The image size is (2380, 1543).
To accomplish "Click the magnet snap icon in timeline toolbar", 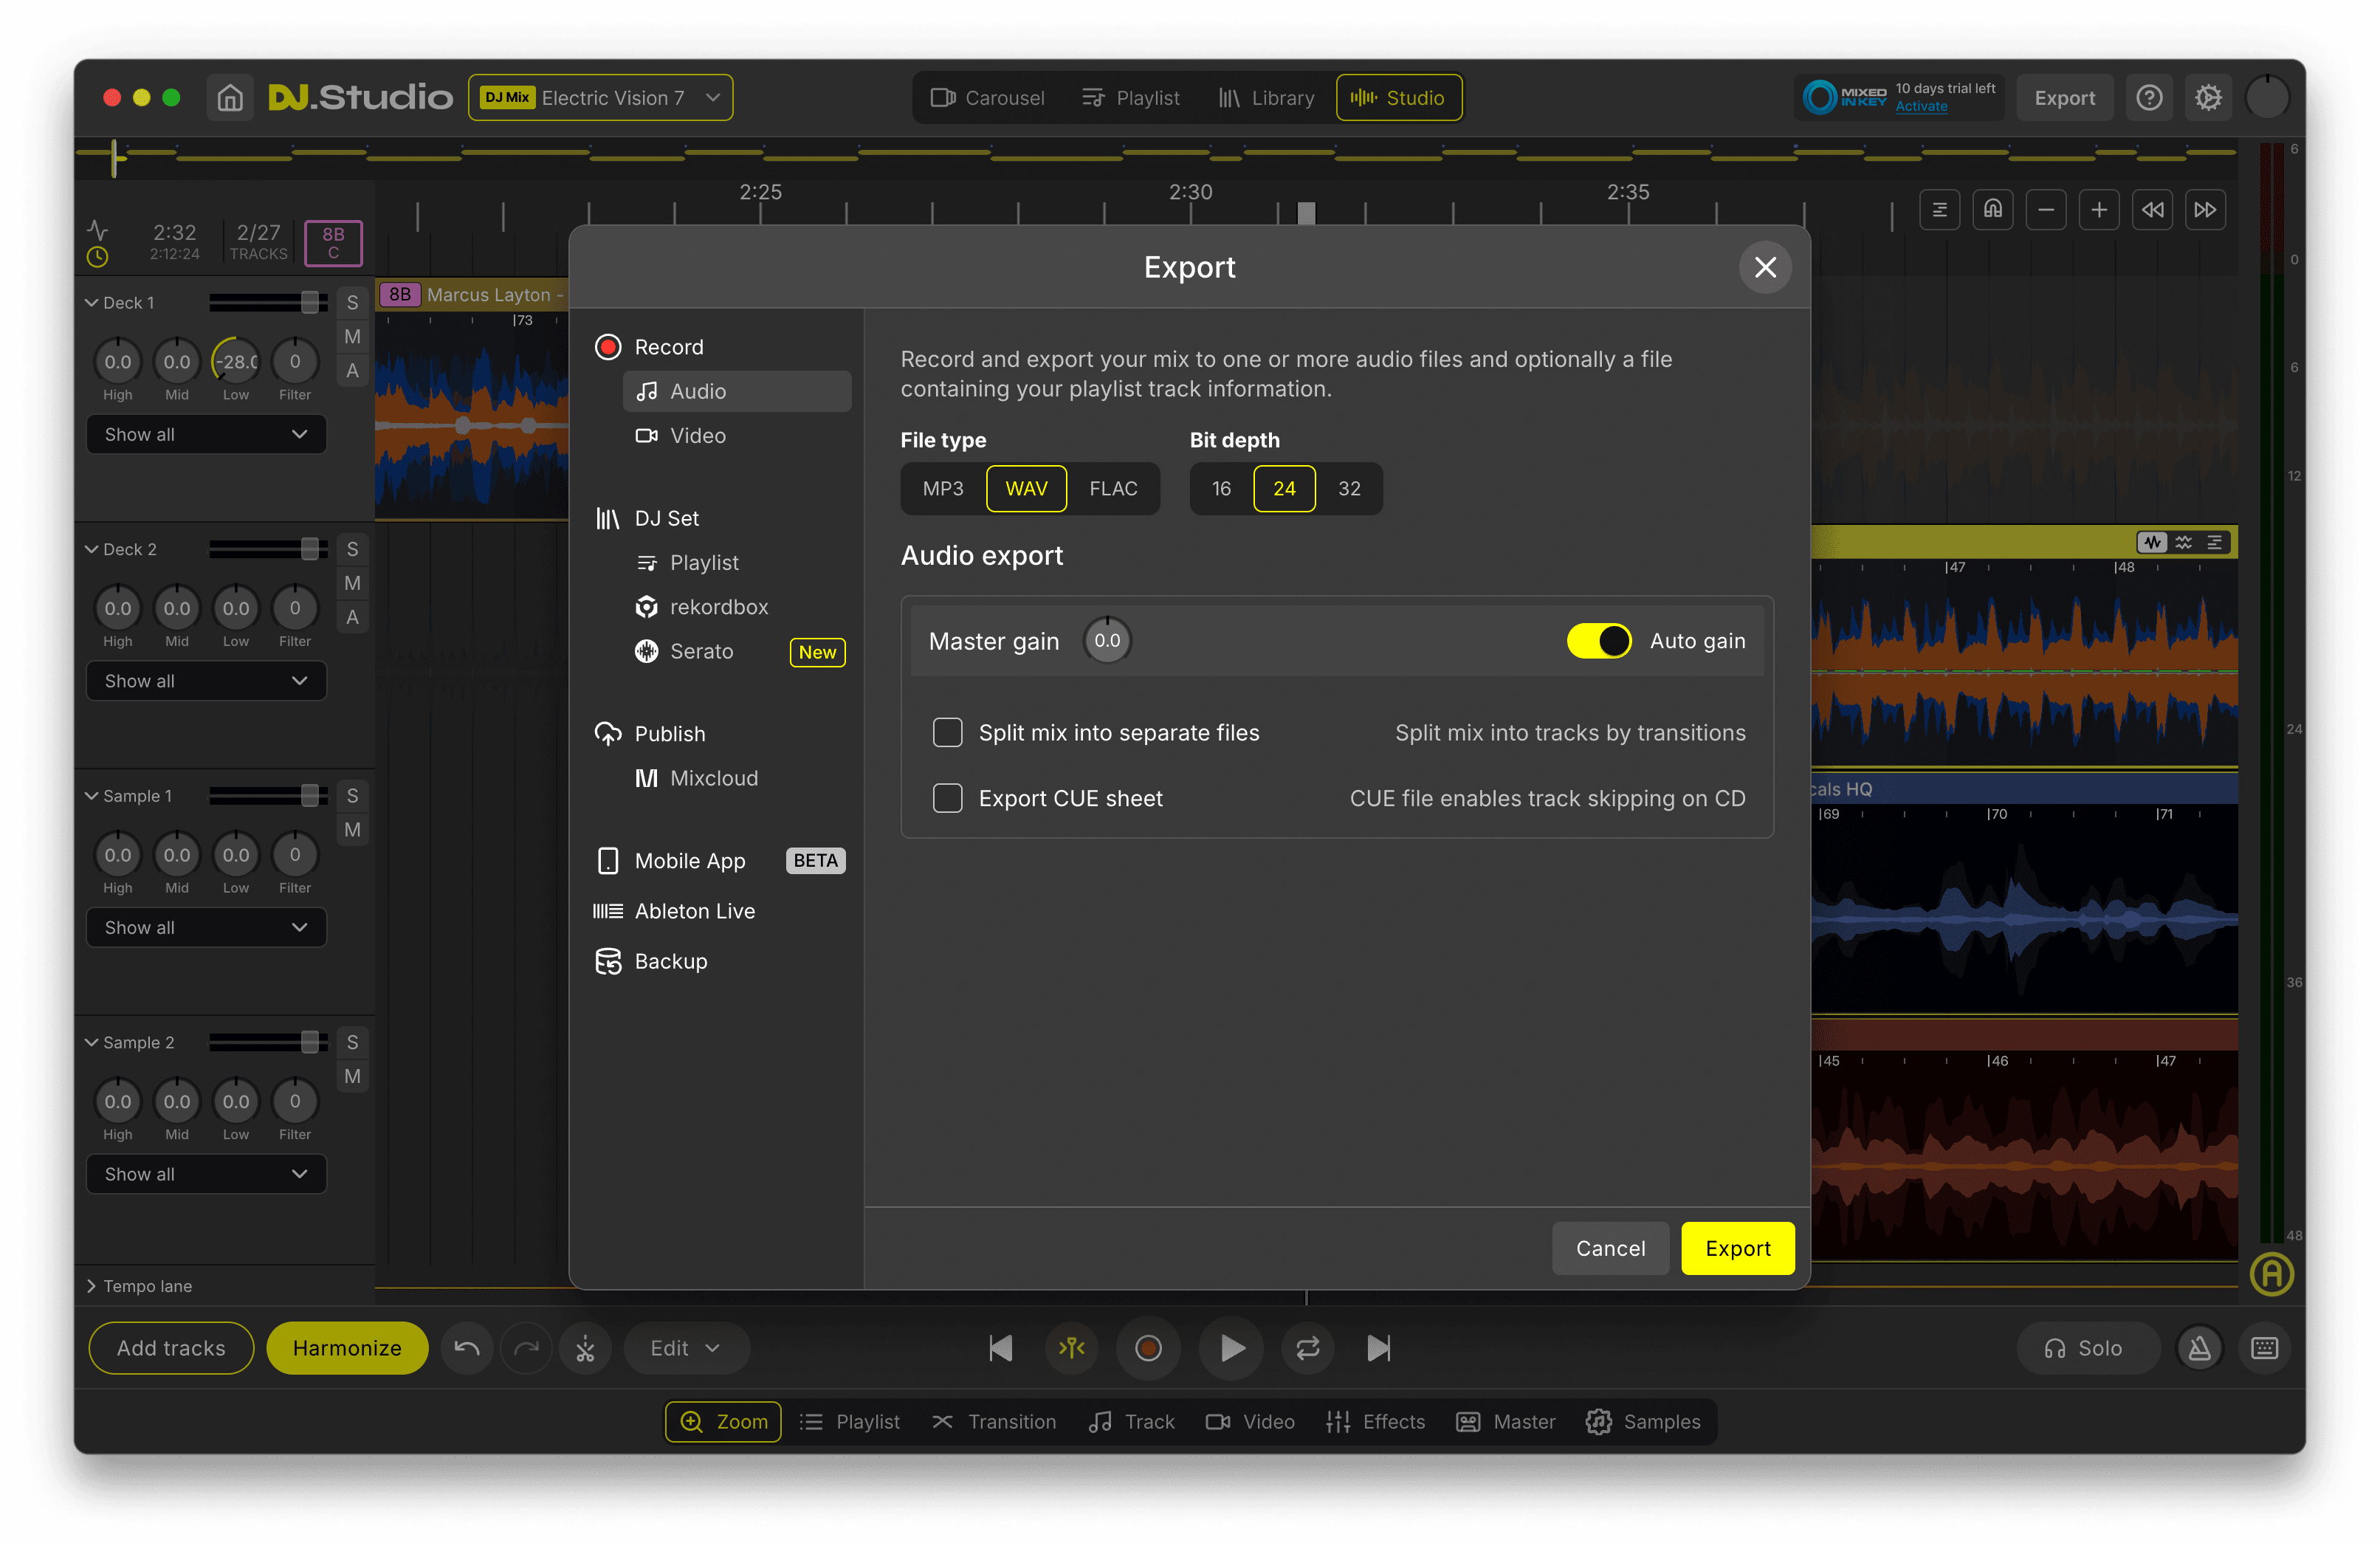I will click(x=1993, y=210).
